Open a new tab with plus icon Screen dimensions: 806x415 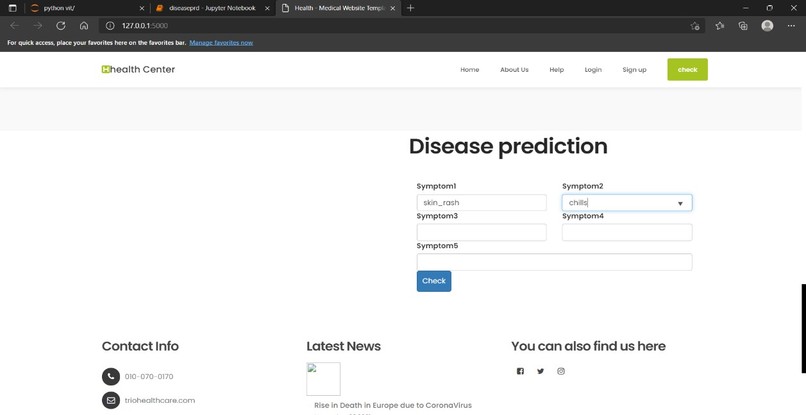point(410,8)
